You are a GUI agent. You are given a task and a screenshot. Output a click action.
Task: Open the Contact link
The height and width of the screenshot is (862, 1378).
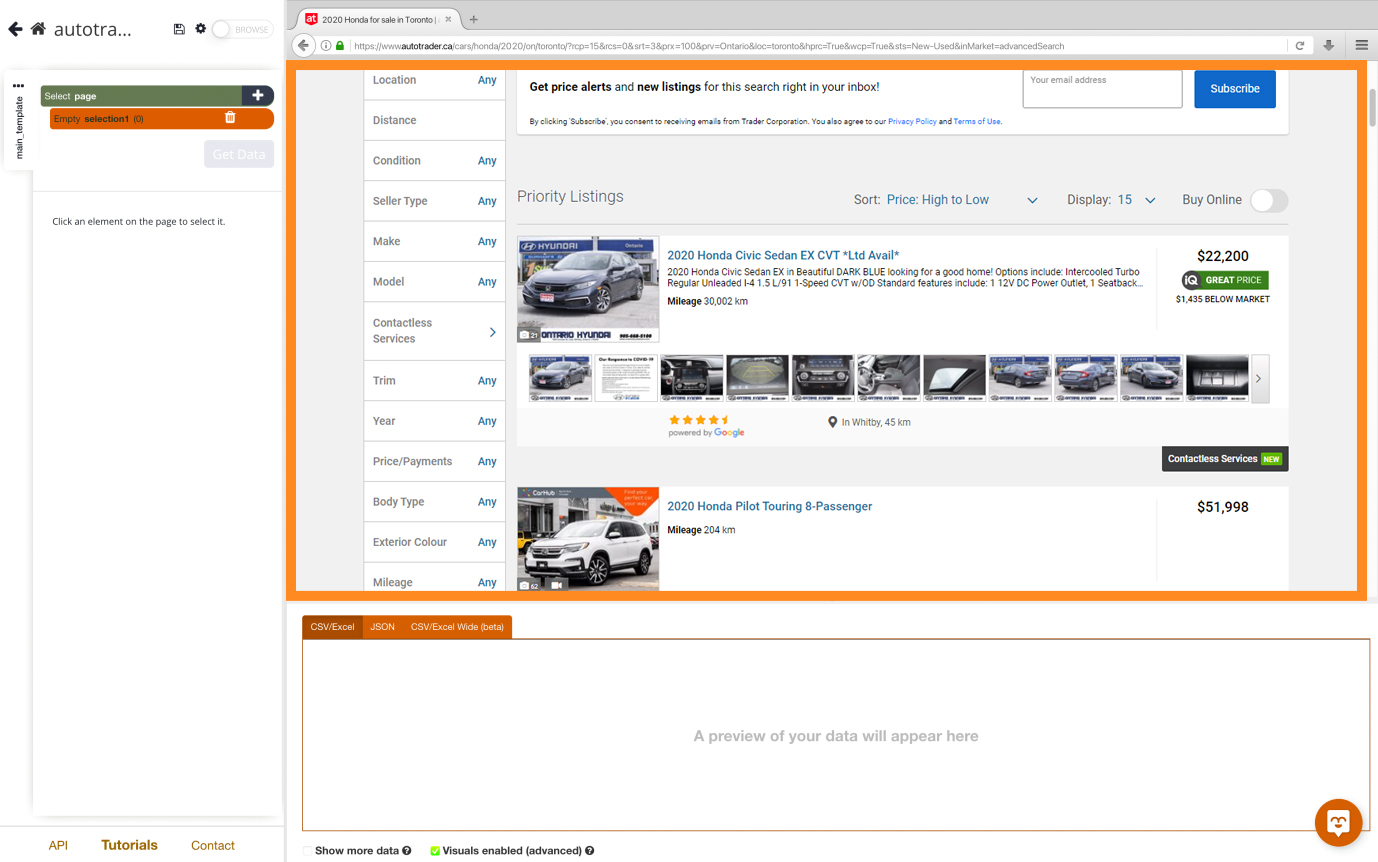pyautogui.click(x=213, y=845)
